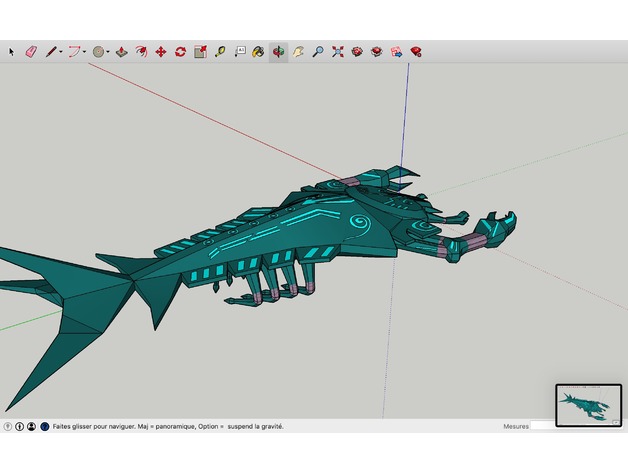Switch to the Rotate tool
Image resolution: width=628 pixels, height=472 pixels.
coord(180,51)
